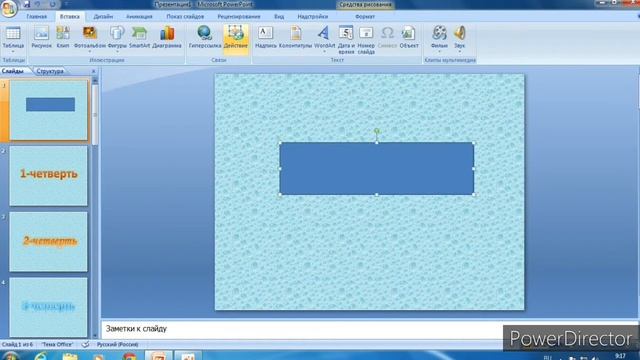This screenshot has width=640, height=360.
Task: Insert clip art (Клип)
Action: [x=63, y=38]
